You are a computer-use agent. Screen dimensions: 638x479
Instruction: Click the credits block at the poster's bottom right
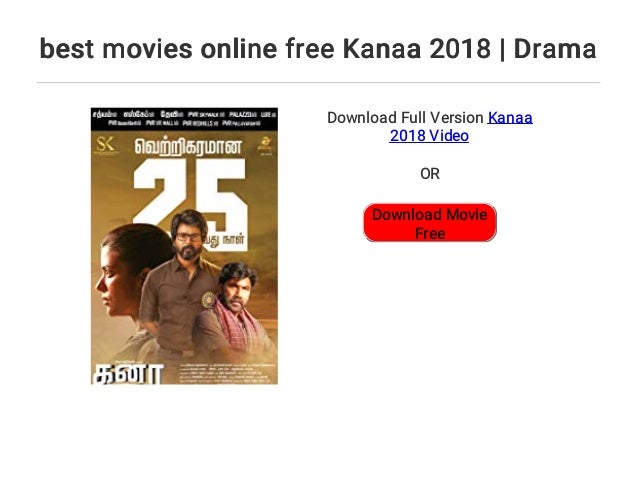click(227, 373)
